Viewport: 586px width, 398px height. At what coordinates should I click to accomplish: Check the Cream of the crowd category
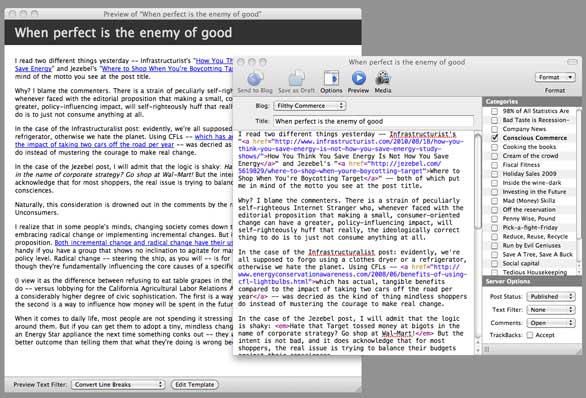(x=494, y=156)
